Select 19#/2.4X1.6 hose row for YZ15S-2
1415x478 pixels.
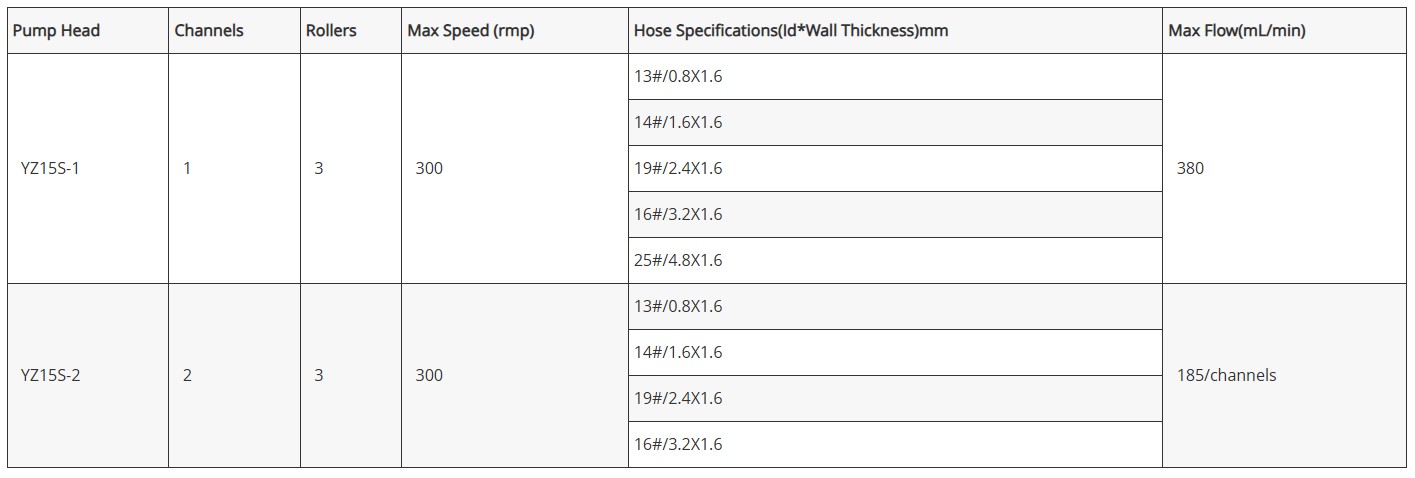[x=678, y=399]
